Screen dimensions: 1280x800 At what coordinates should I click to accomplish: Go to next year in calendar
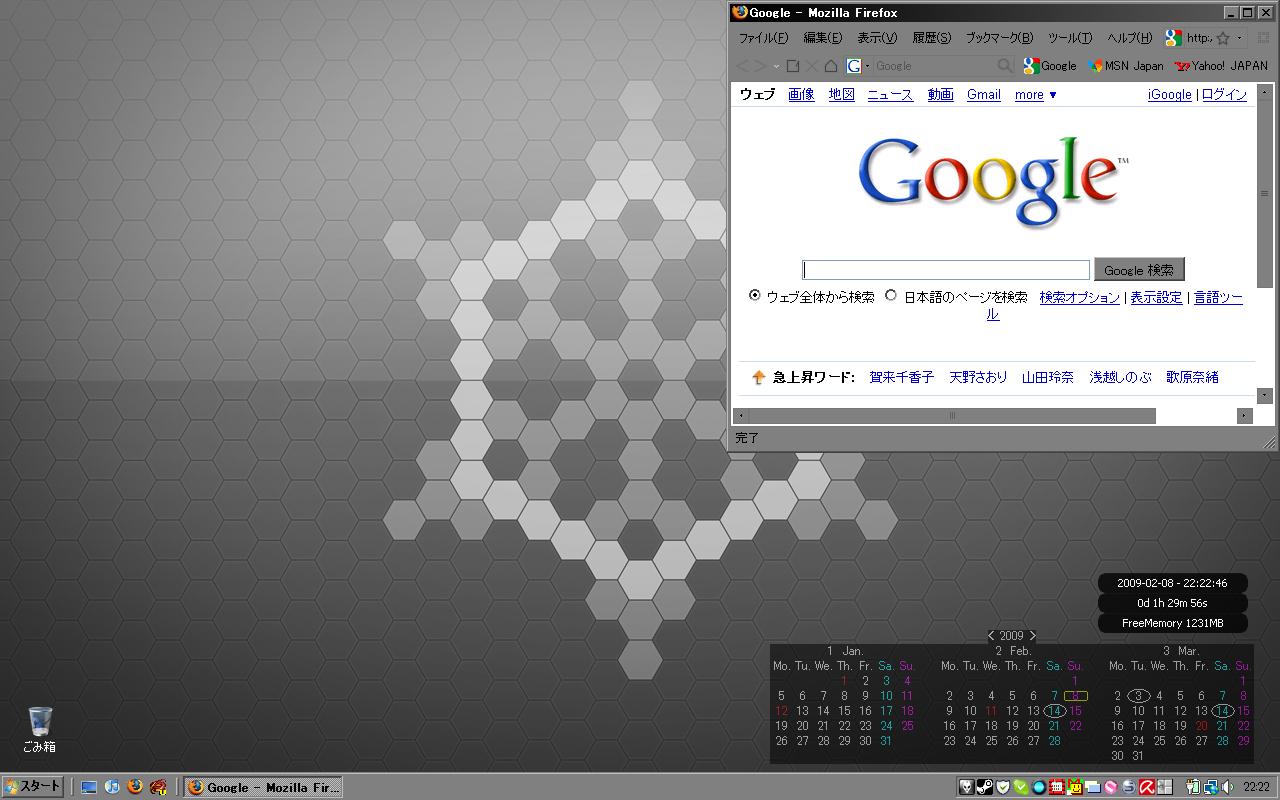pyautogui.click(x=1033, y=635)
